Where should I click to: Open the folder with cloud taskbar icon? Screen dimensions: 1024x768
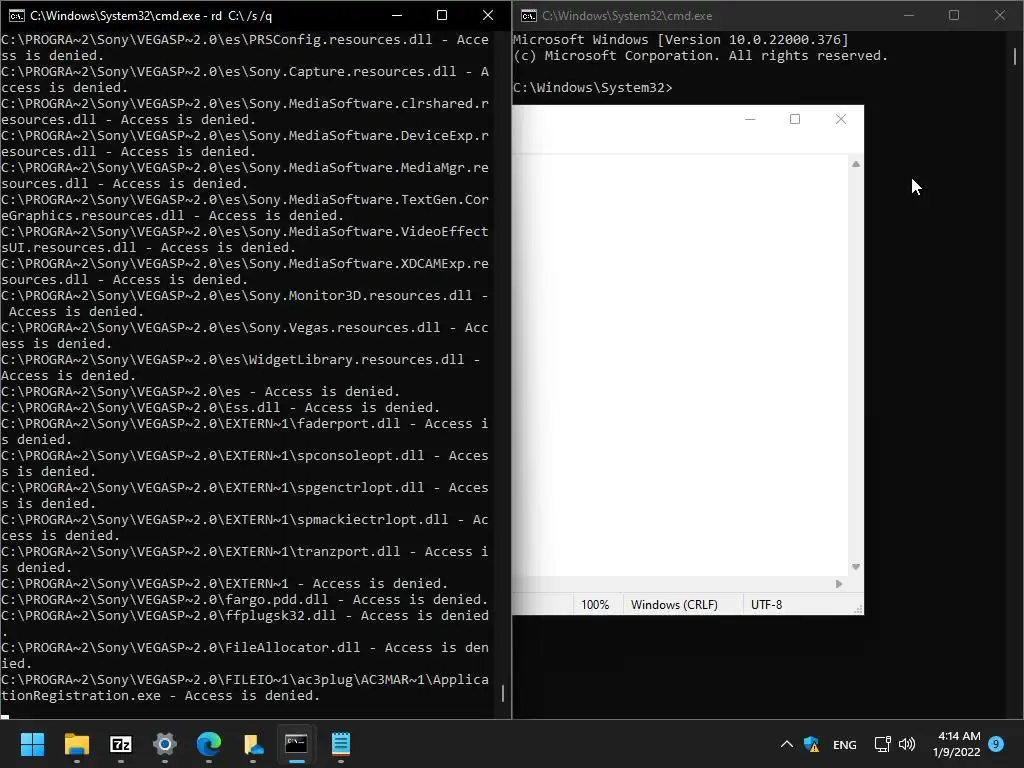253,744
